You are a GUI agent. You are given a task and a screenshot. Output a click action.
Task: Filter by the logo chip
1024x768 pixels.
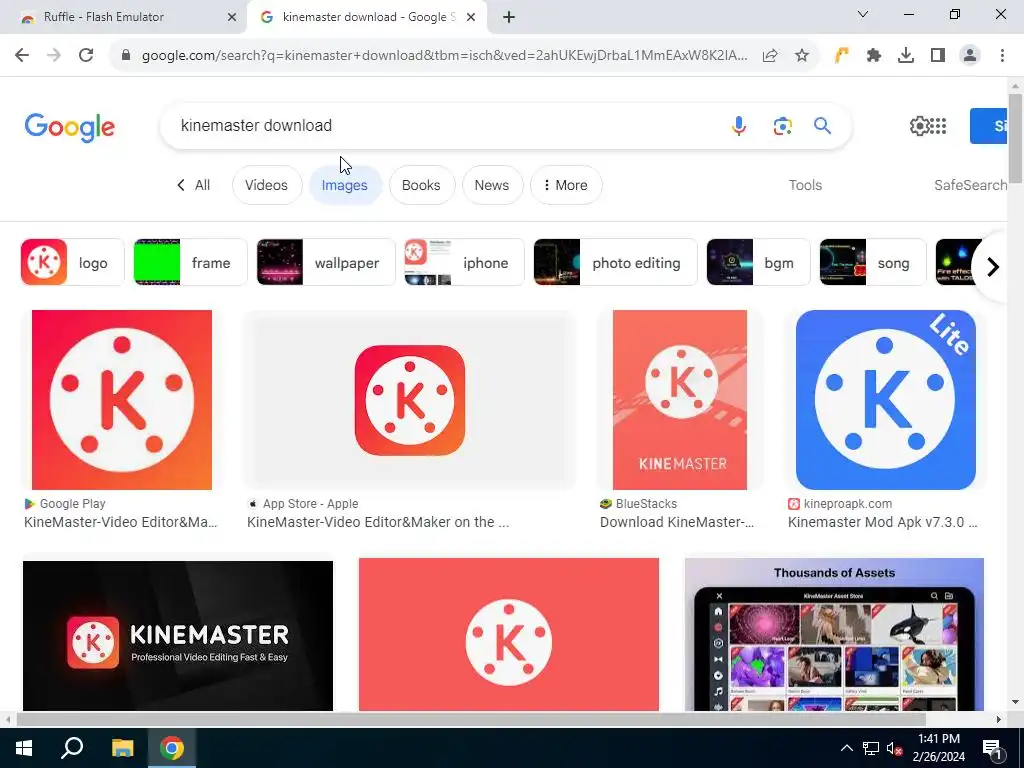(72, 263)
